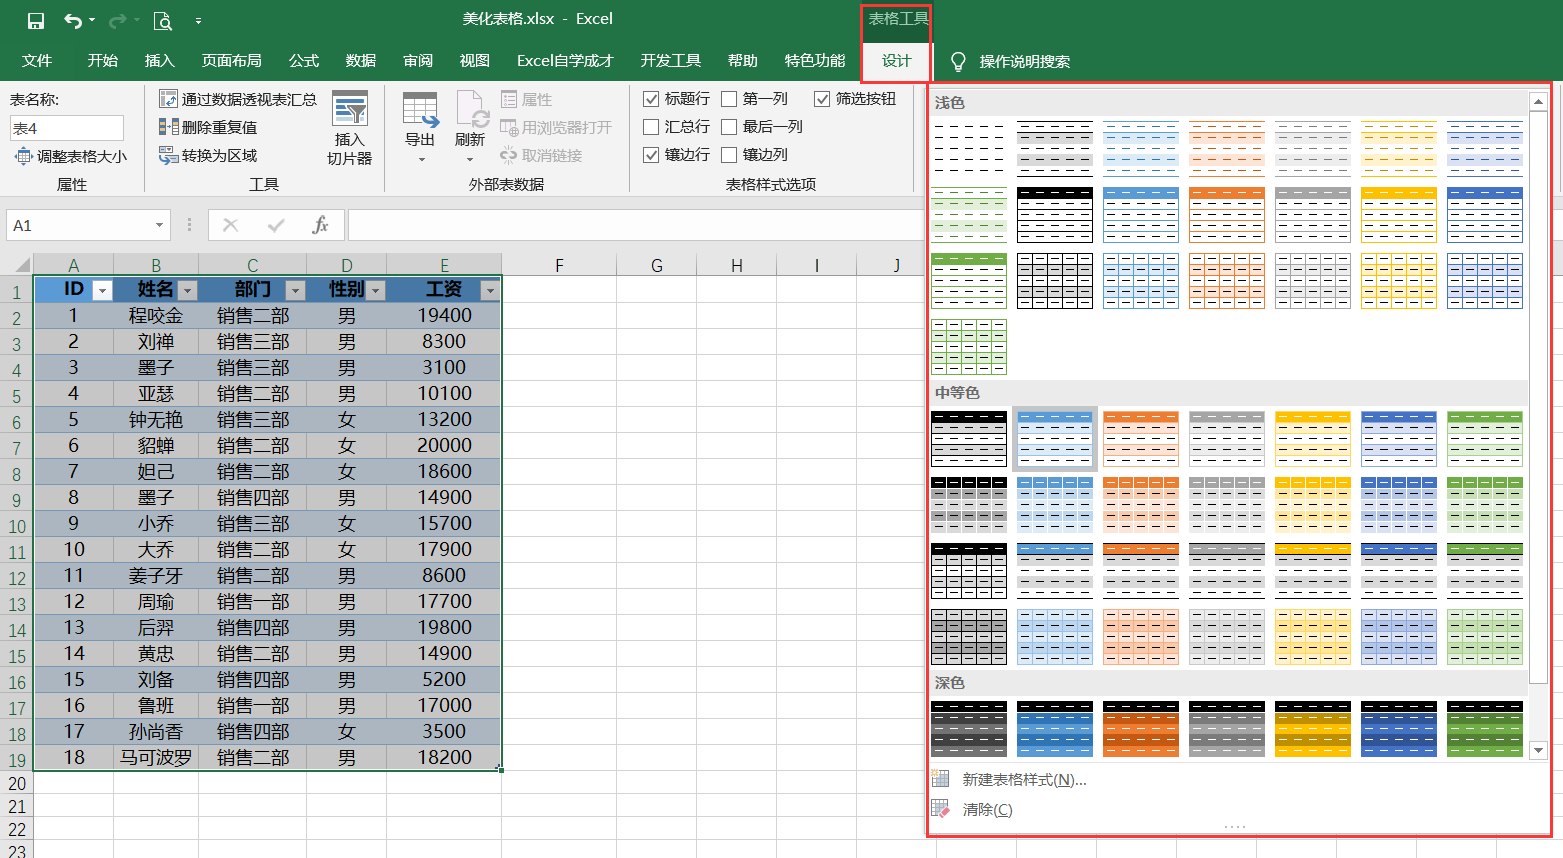Switch to the 开始 tab
The height and width of the screenshot is (858, 1563).
(x=103, y=61)
